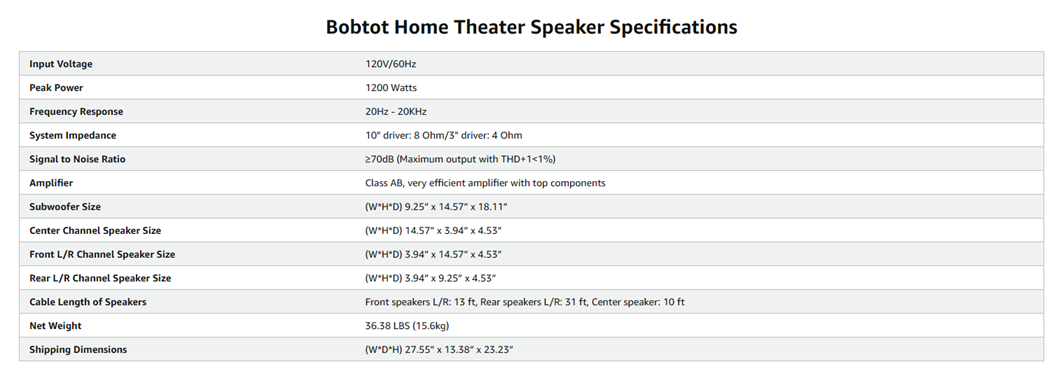Screen dimensions: 1061x376
Task: Click the 36.38 LBS net weight value
Action: click(407, 326)
